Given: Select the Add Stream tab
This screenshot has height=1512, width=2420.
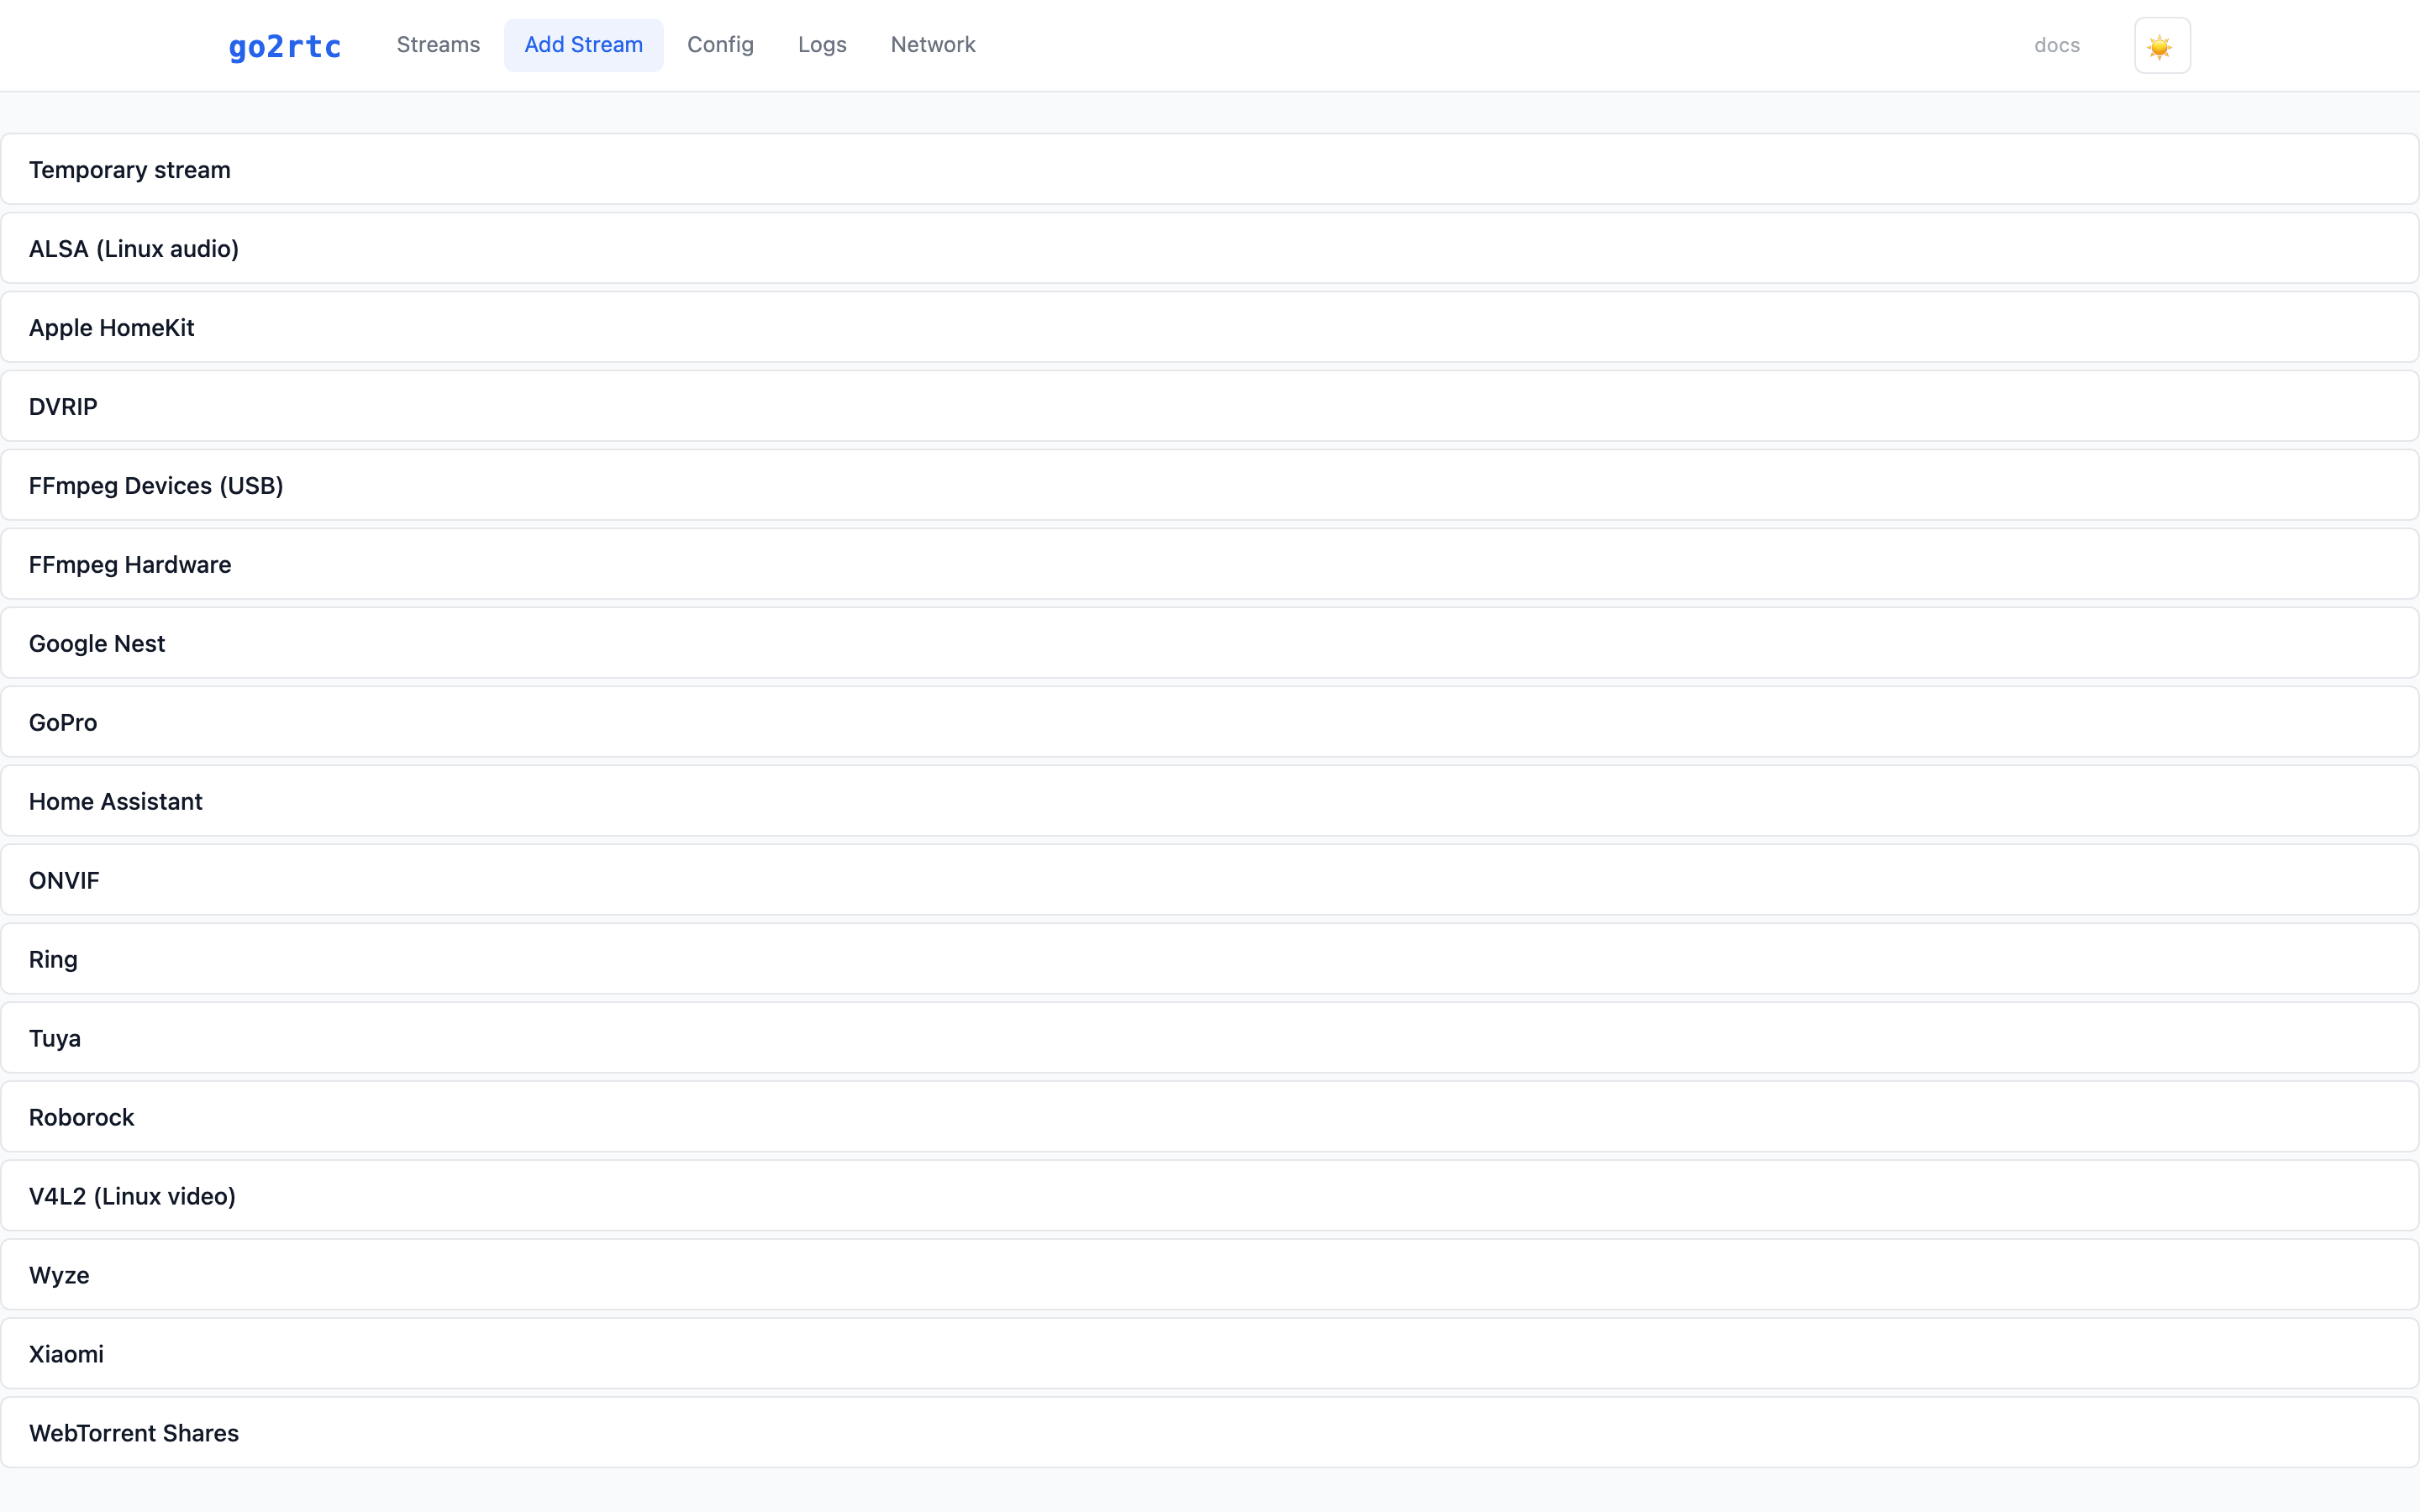Looking at the screenshot, I should (584, 45).
